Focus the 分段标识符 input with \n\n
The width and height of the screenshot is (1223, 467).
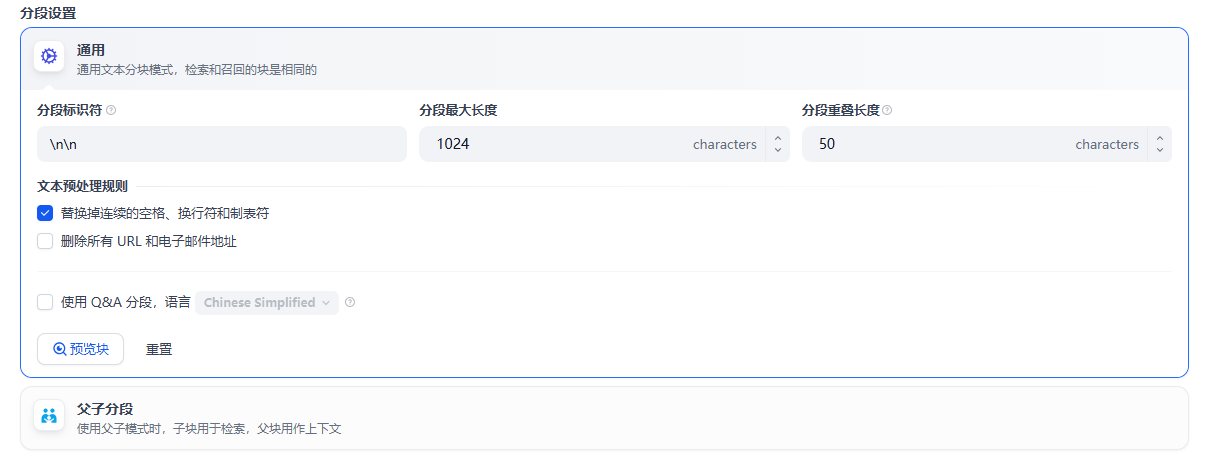[222, 144]
